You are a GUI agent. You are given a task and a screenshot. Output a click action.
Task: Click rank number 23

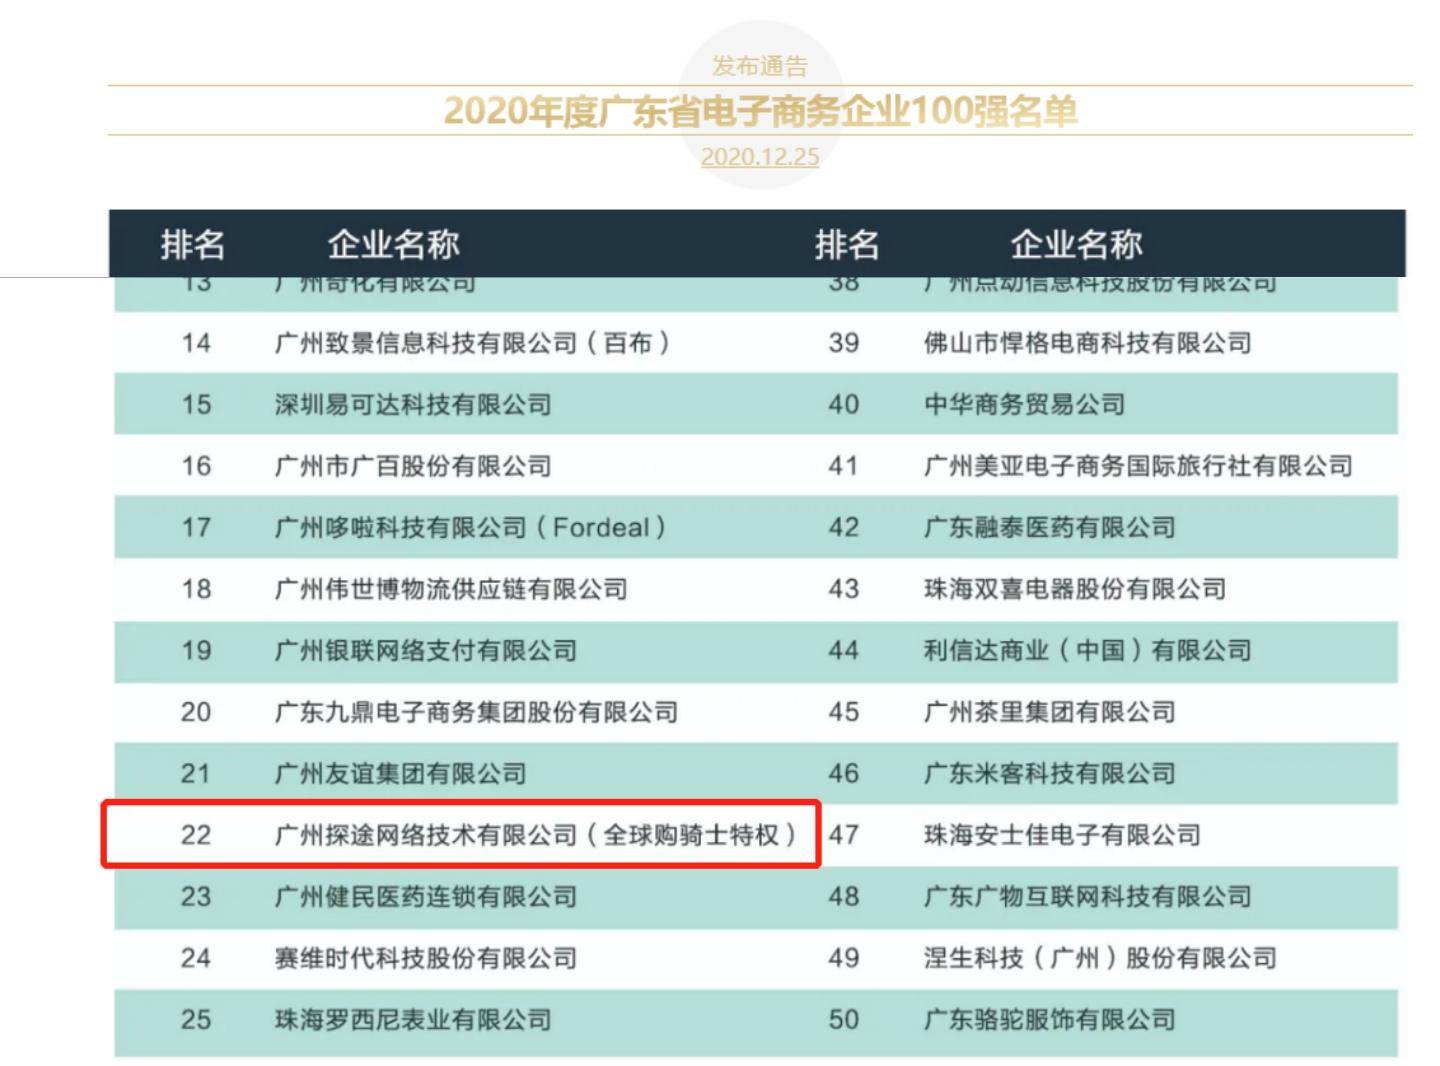pos(196,897)
